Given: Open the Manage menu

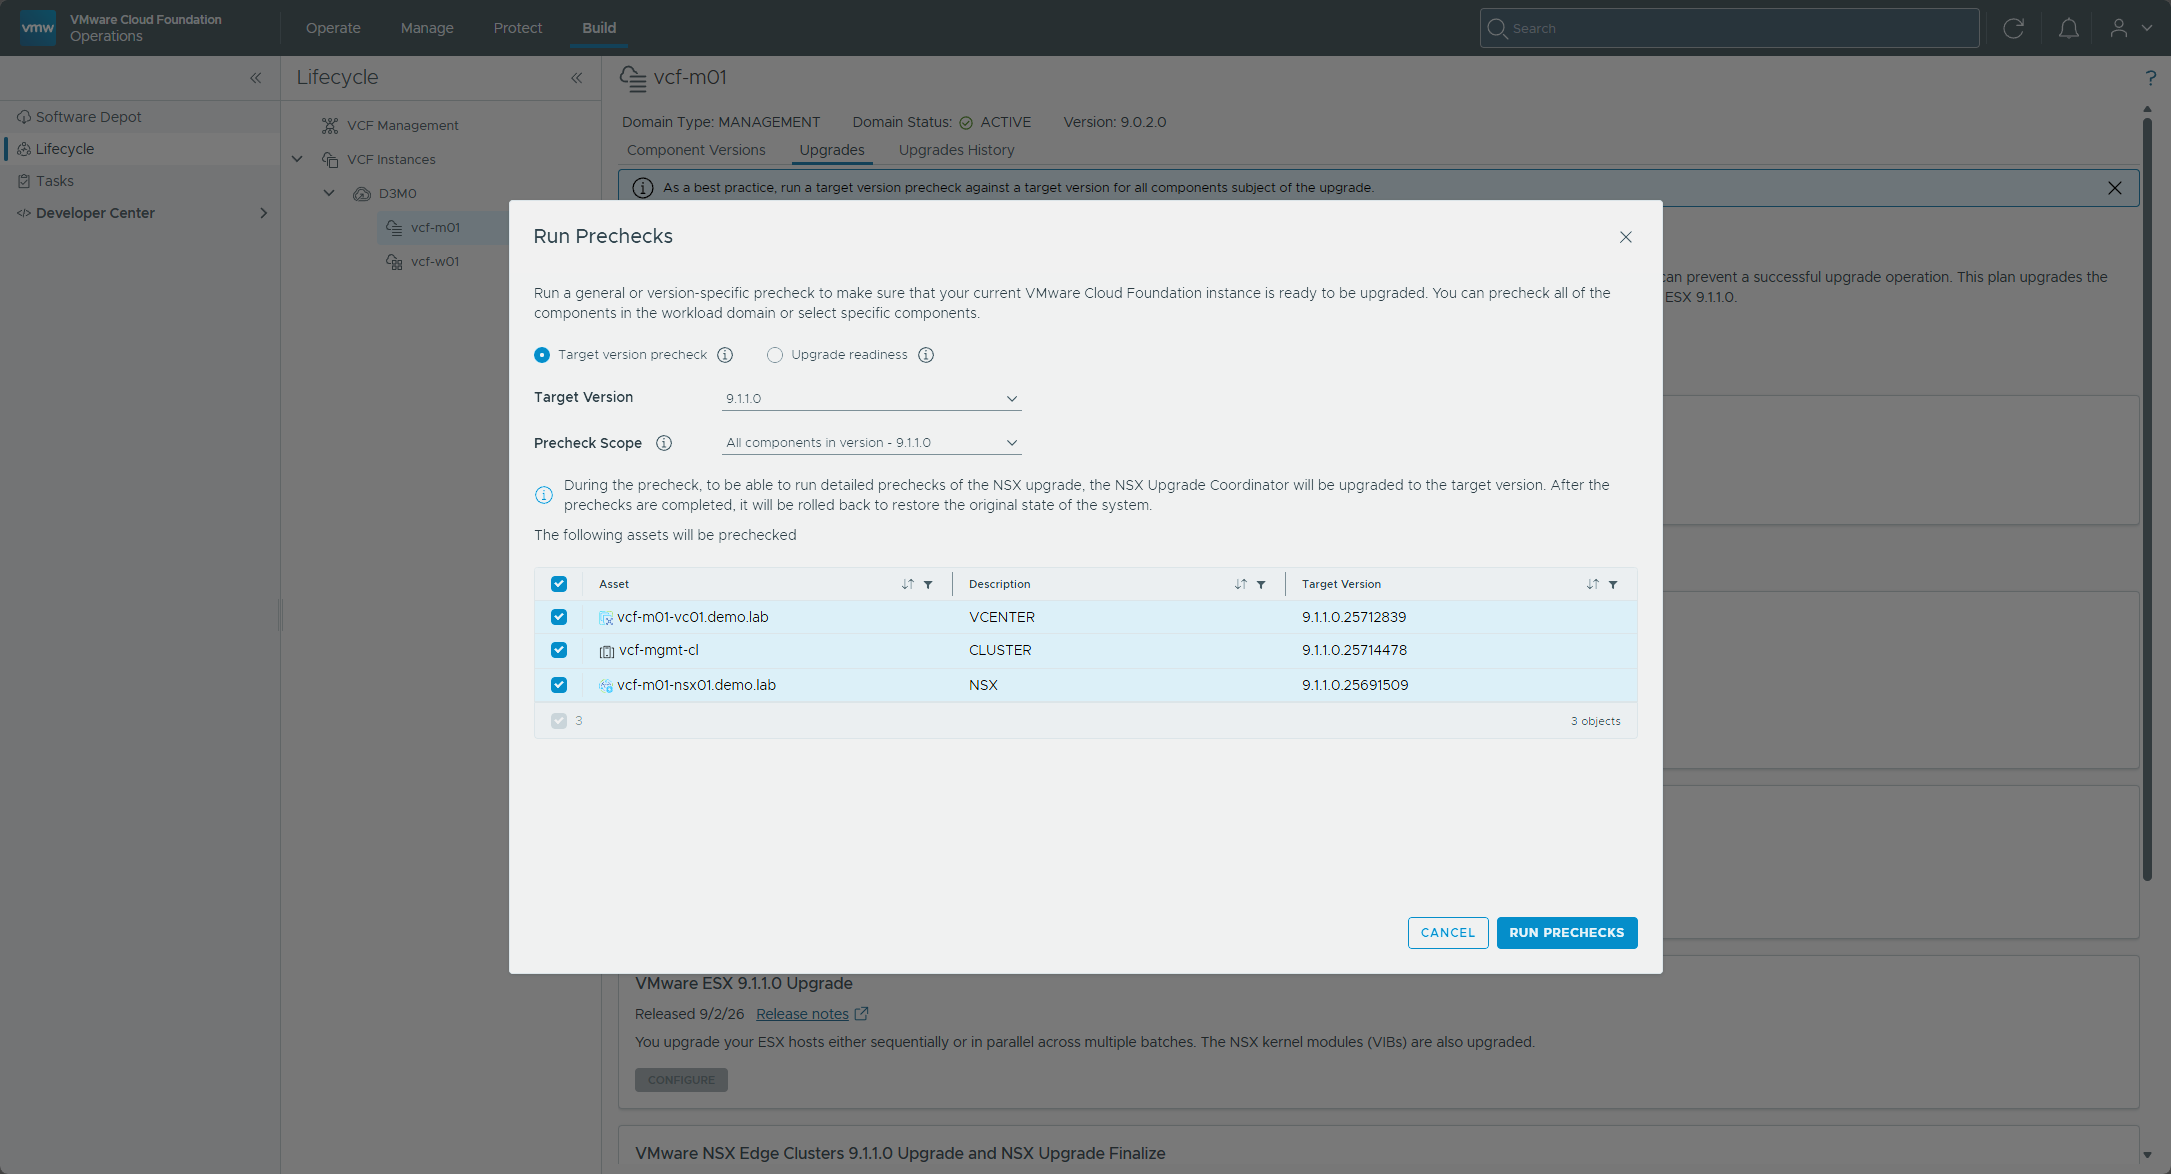Looking at the screenshot, I should 427,28.
